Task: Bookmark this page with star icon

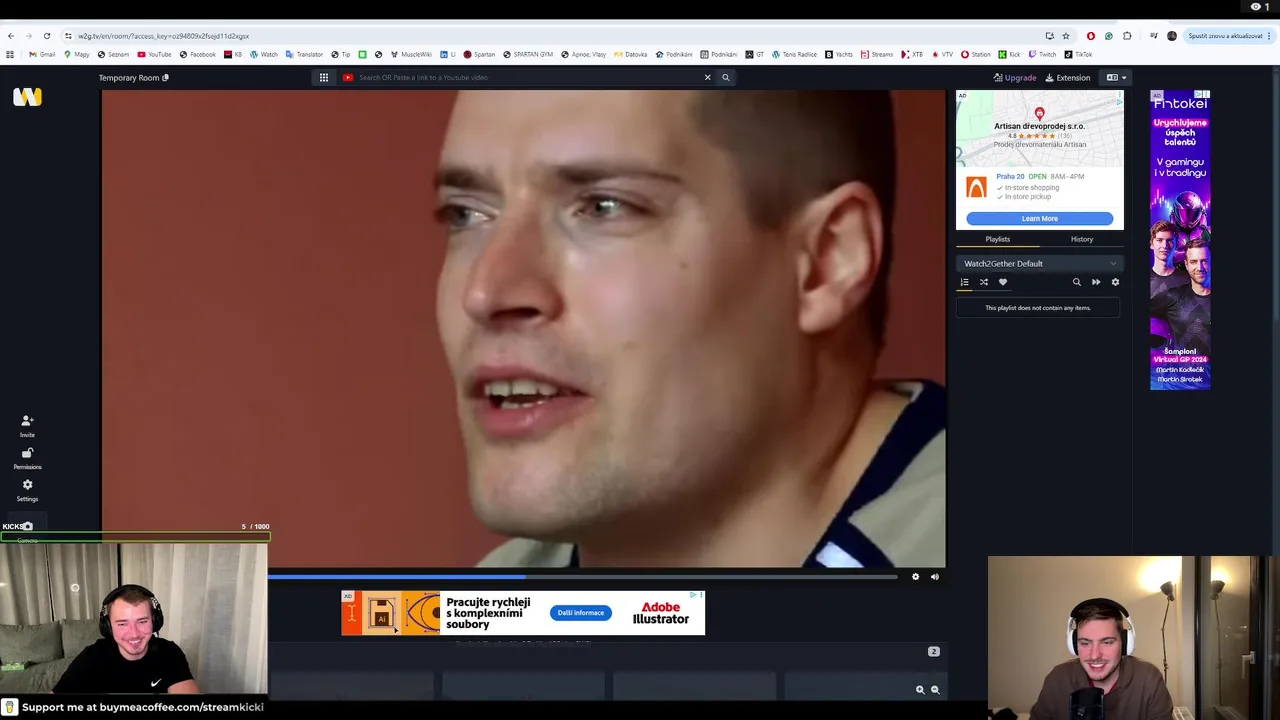Action: tap(1066, 36)
